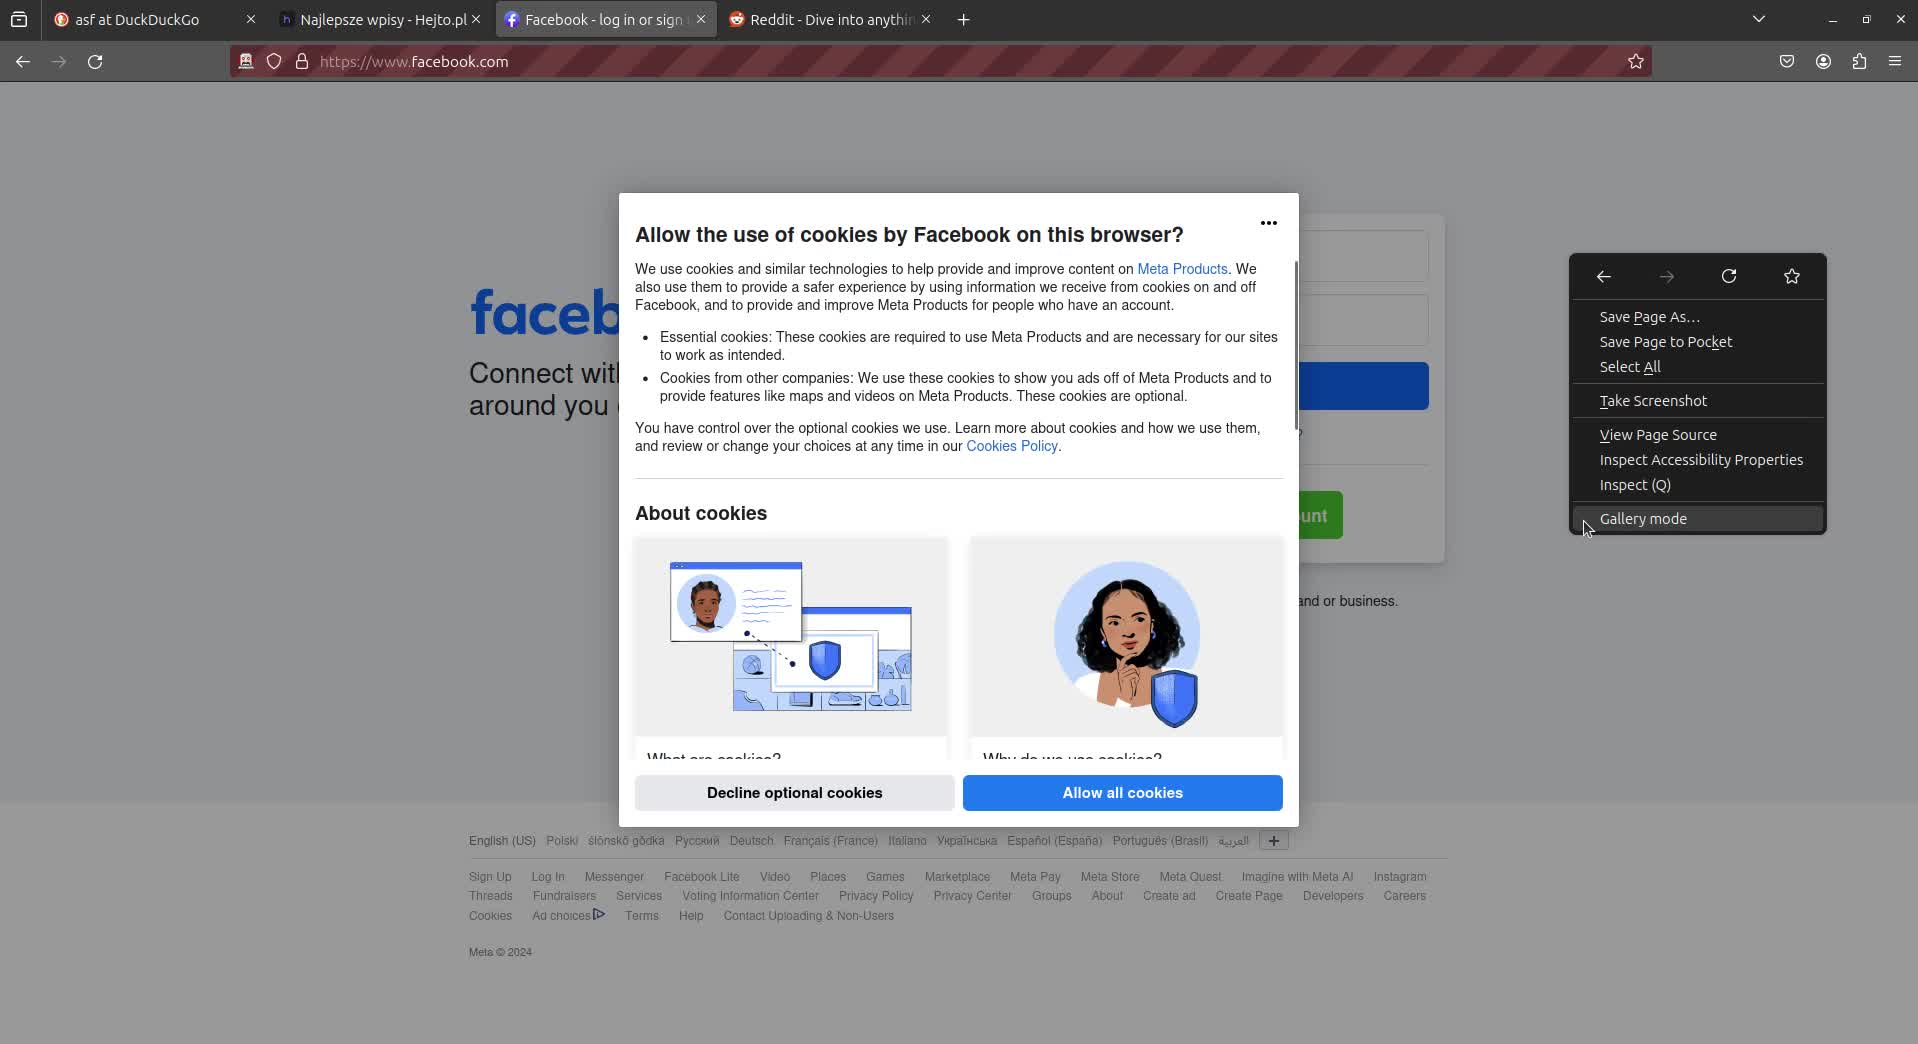Viewport: 1918px width, 1044px height.
Task: Click the context menu bookmark star
Action: pos(1792,276)
